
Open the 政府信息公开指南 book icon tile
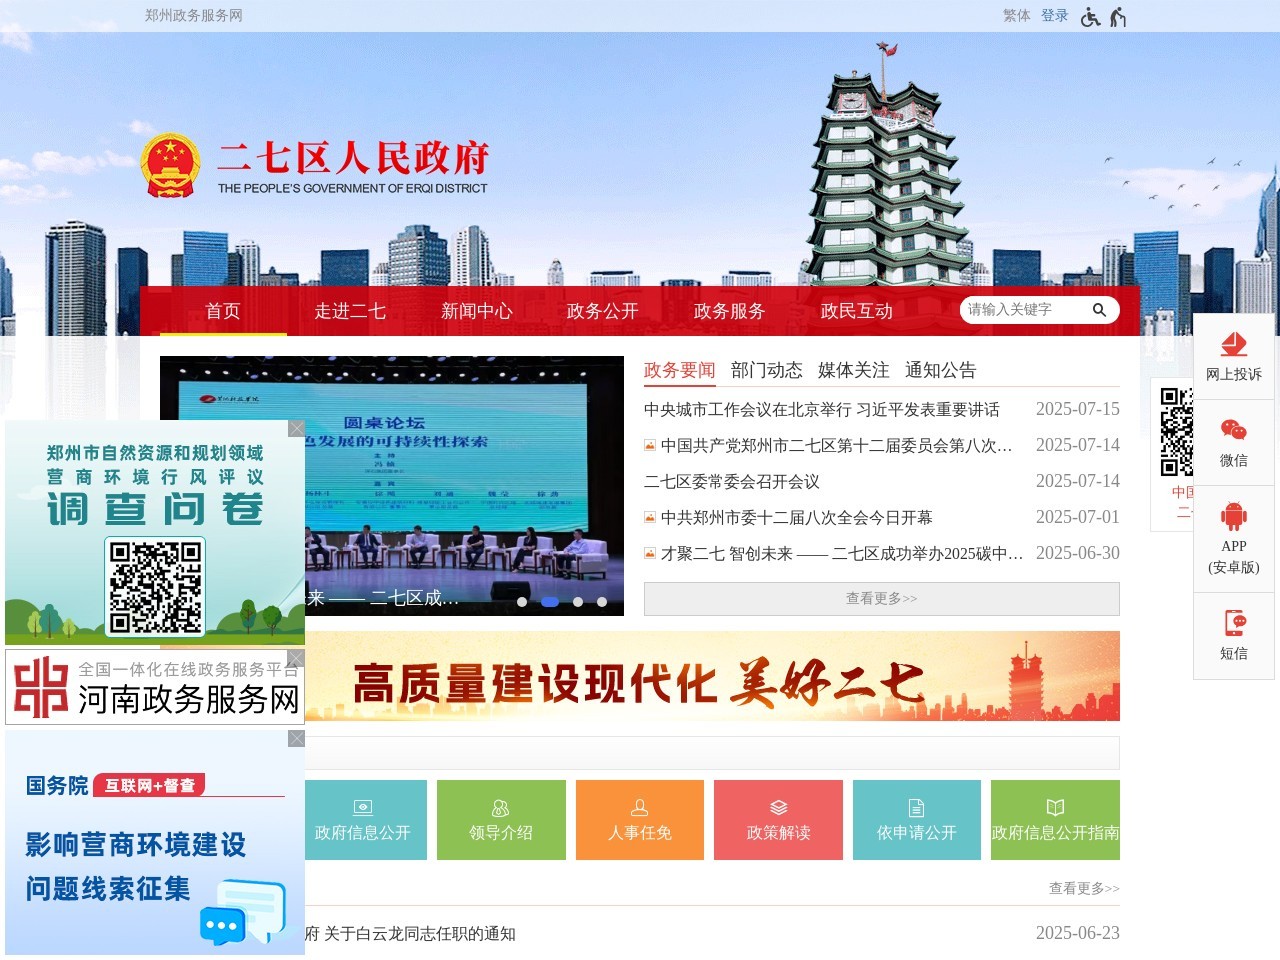click(x=1056, y=806)
